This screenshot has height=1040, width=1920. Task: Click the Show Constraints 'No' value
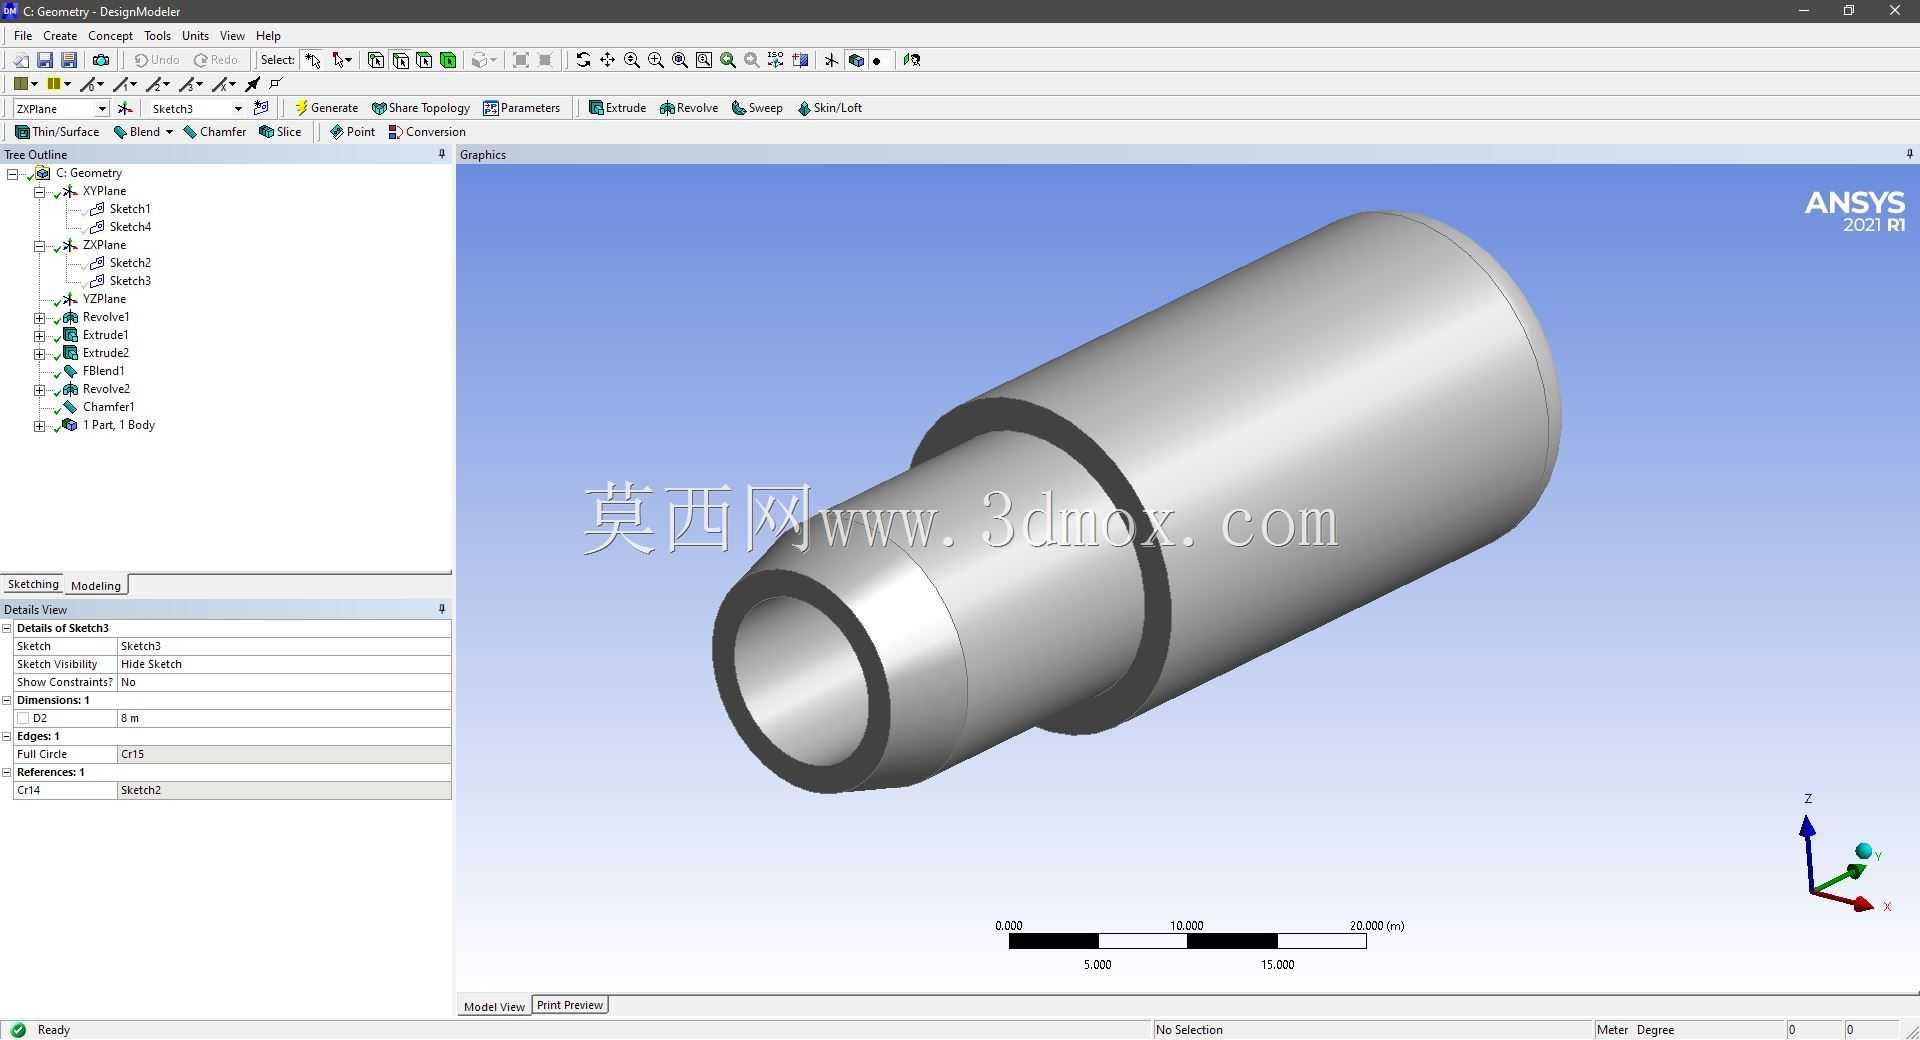point(284,682)
